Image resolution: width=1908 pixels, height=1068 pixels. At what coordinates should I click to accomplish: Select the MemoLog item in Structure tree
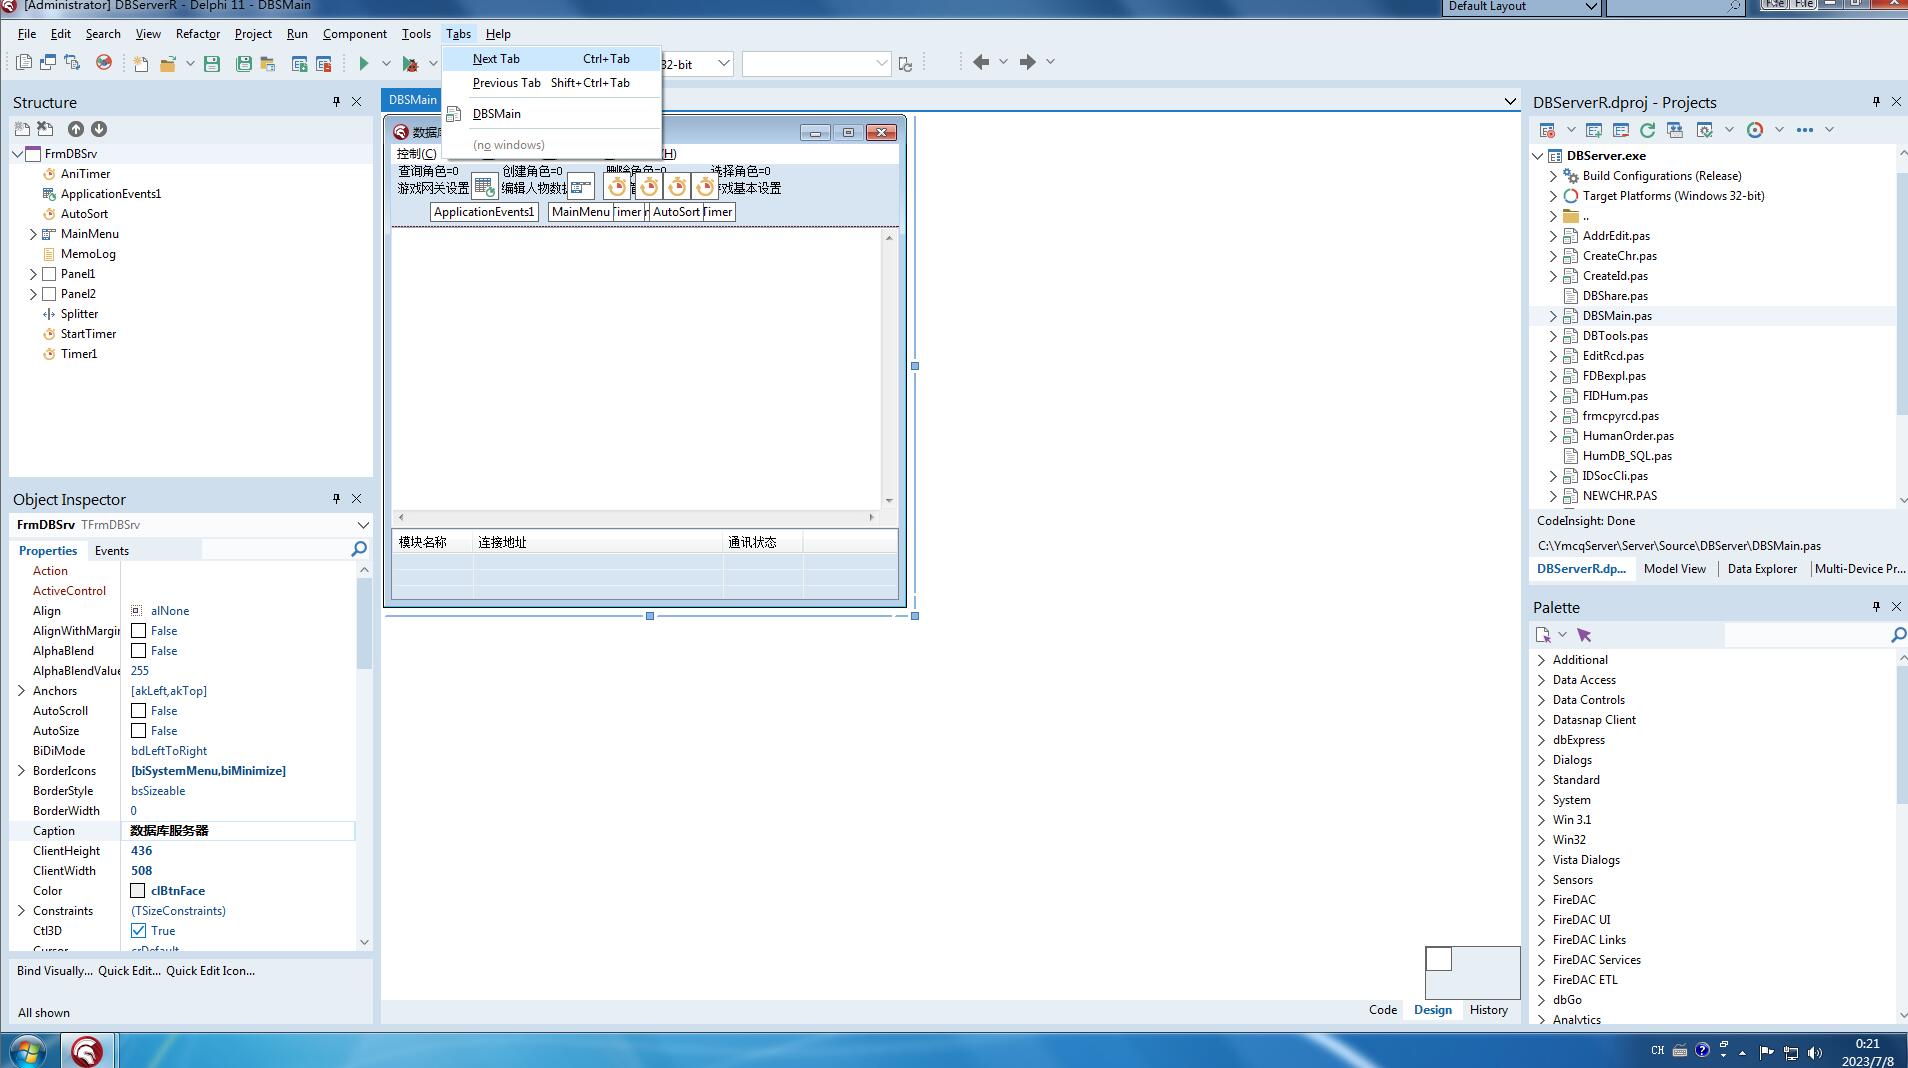coord(88,254)
